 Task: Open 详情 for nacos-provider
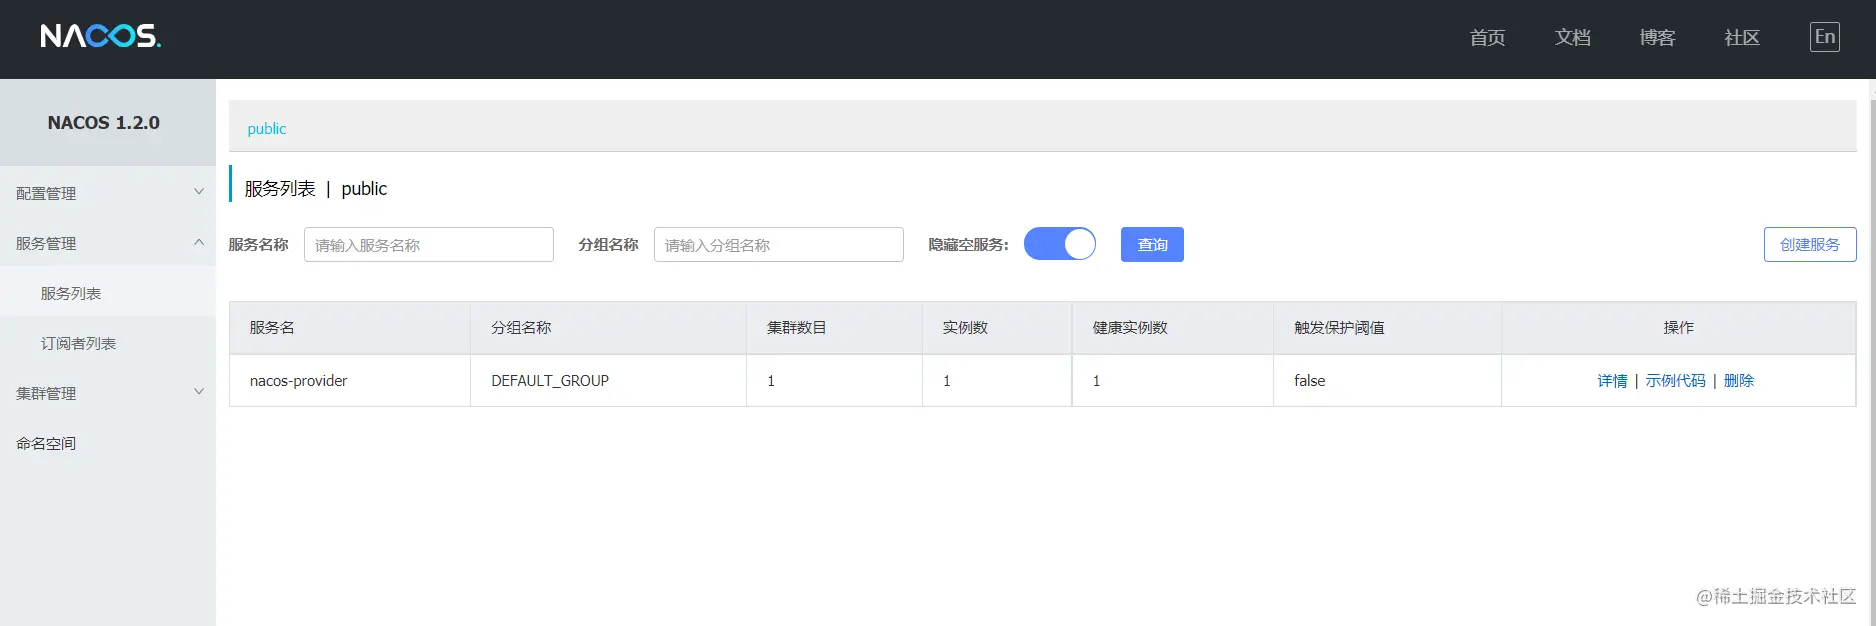point(1612,381)
